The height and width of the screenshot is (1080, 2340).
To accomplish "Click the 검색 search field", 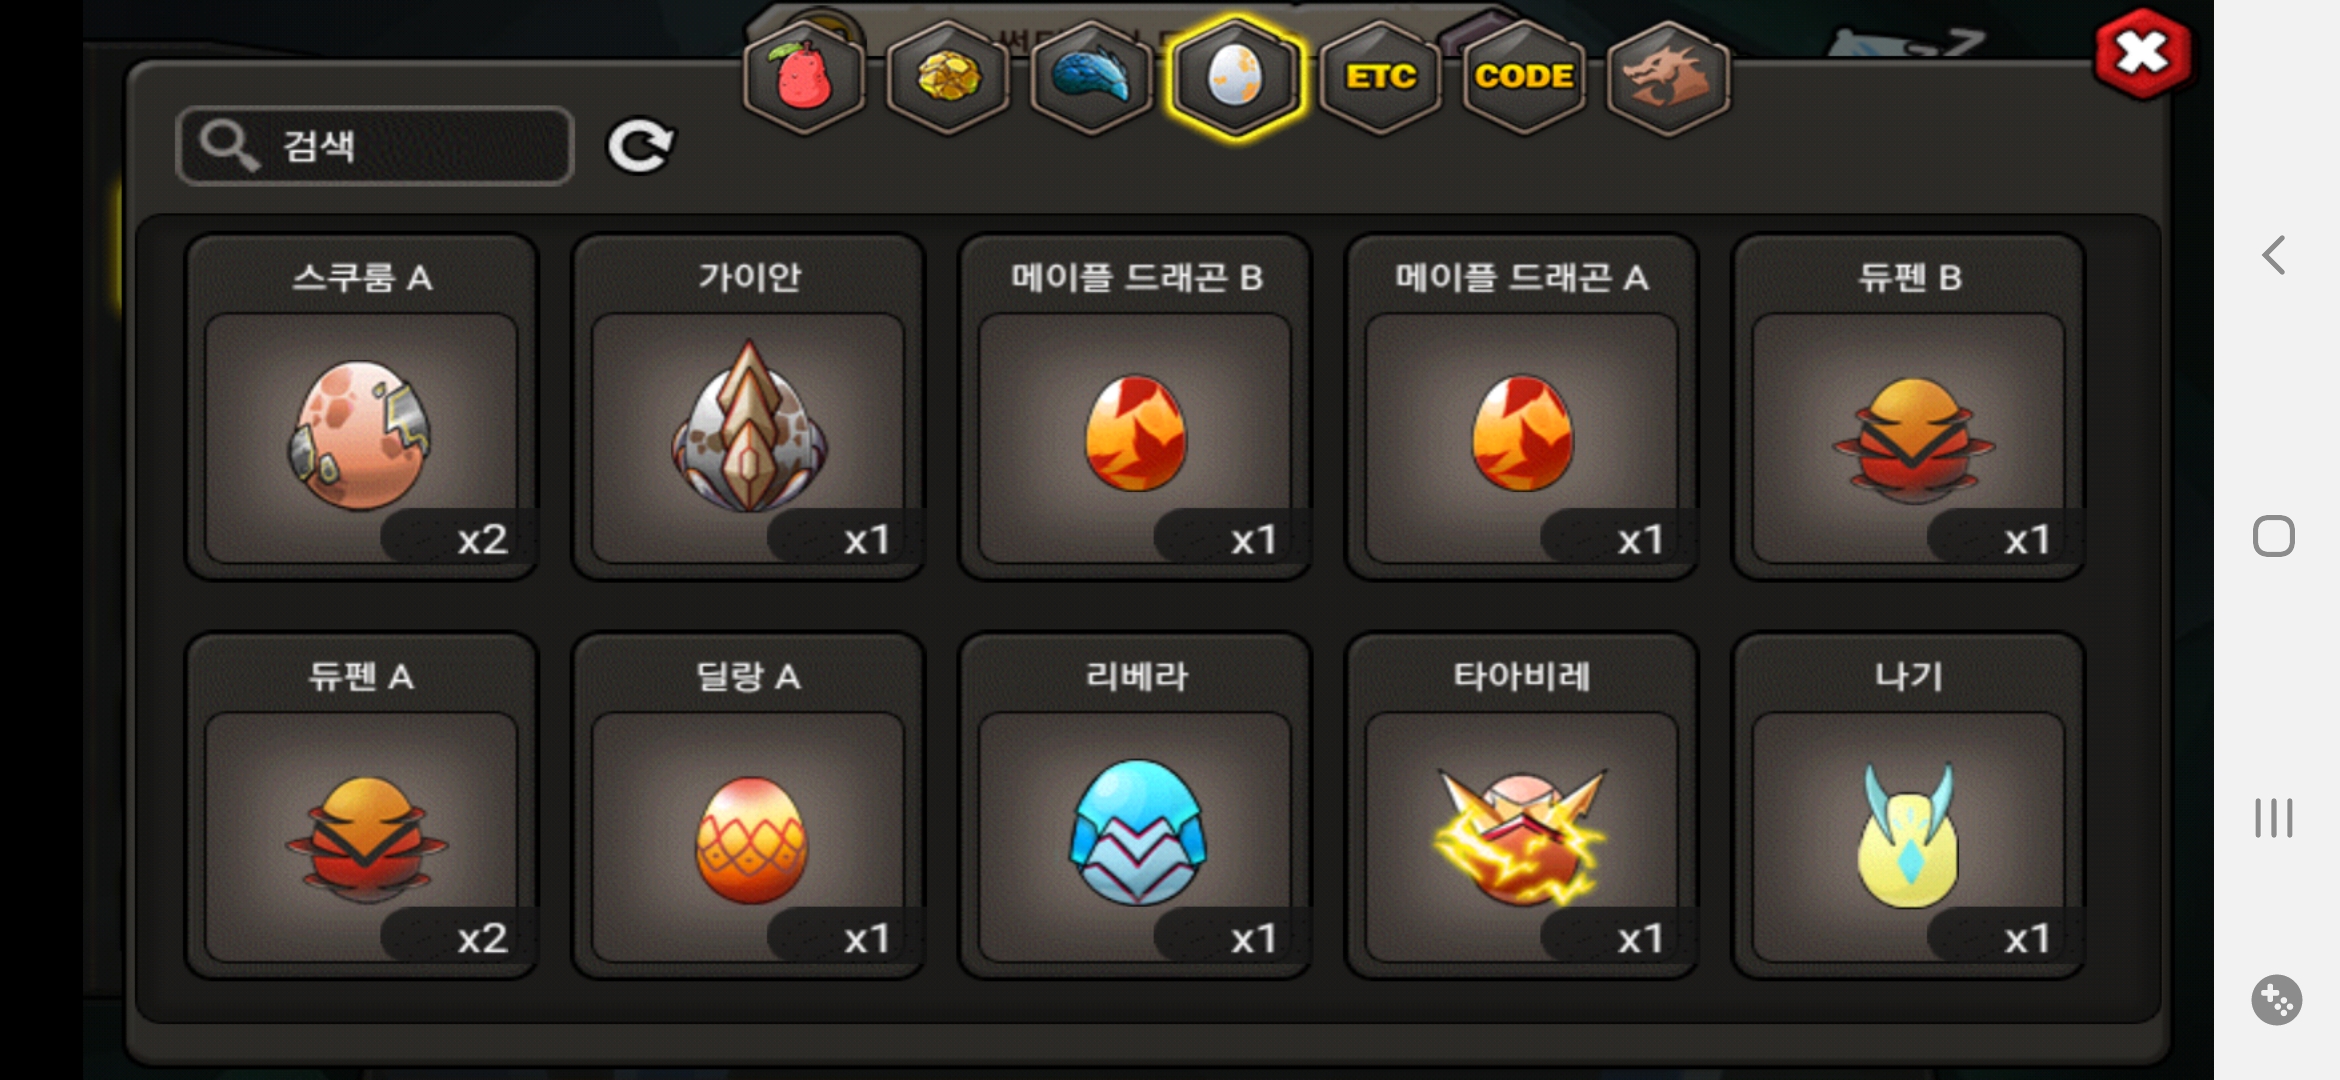I will coord(375,146).
